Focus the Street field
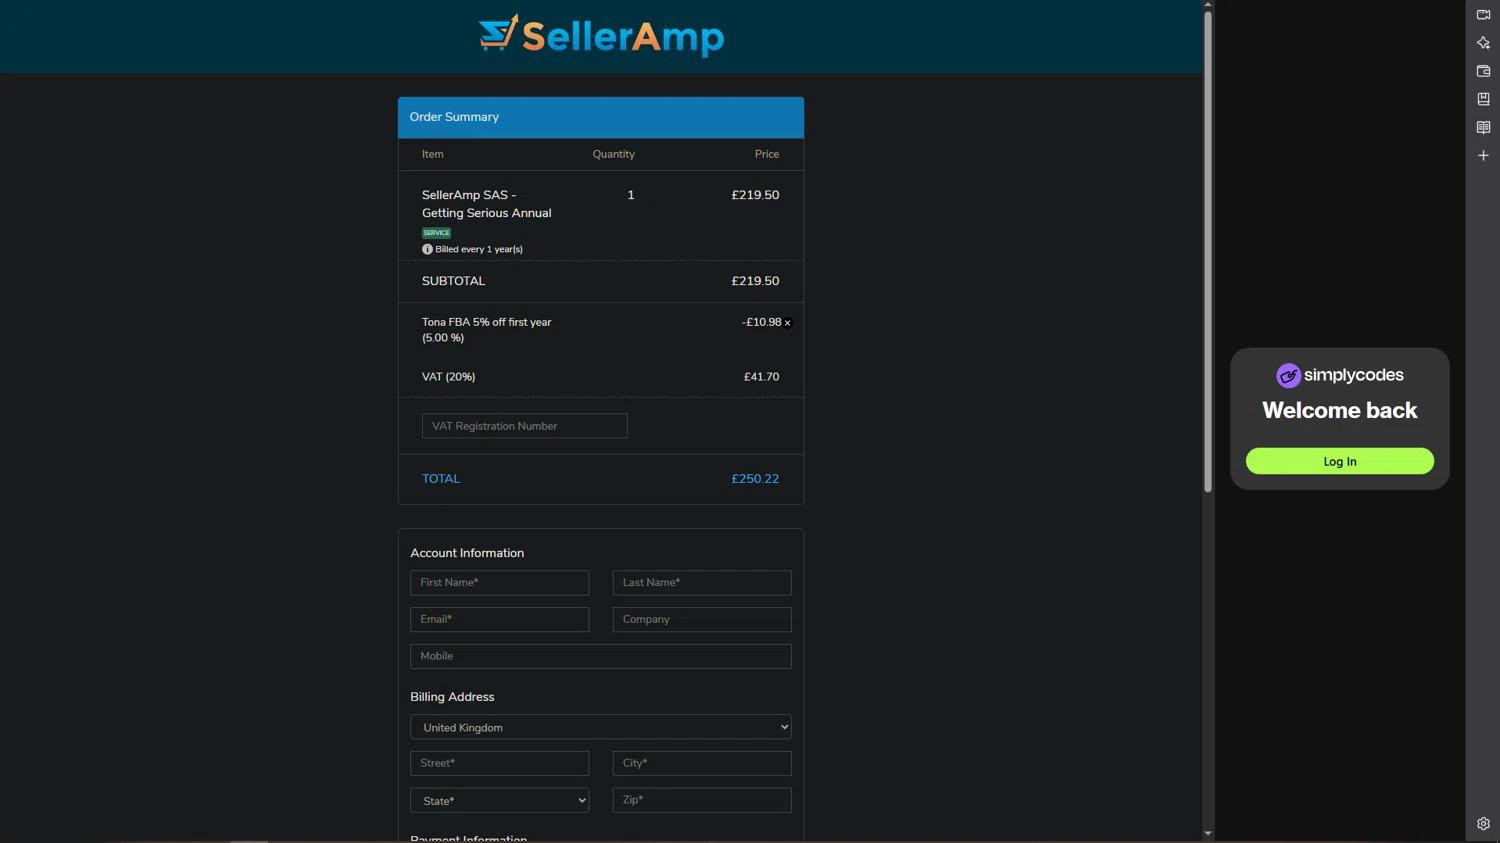The width and height of the screenshot is (1500, 843). pyautogui.click(x=500, y=763)
